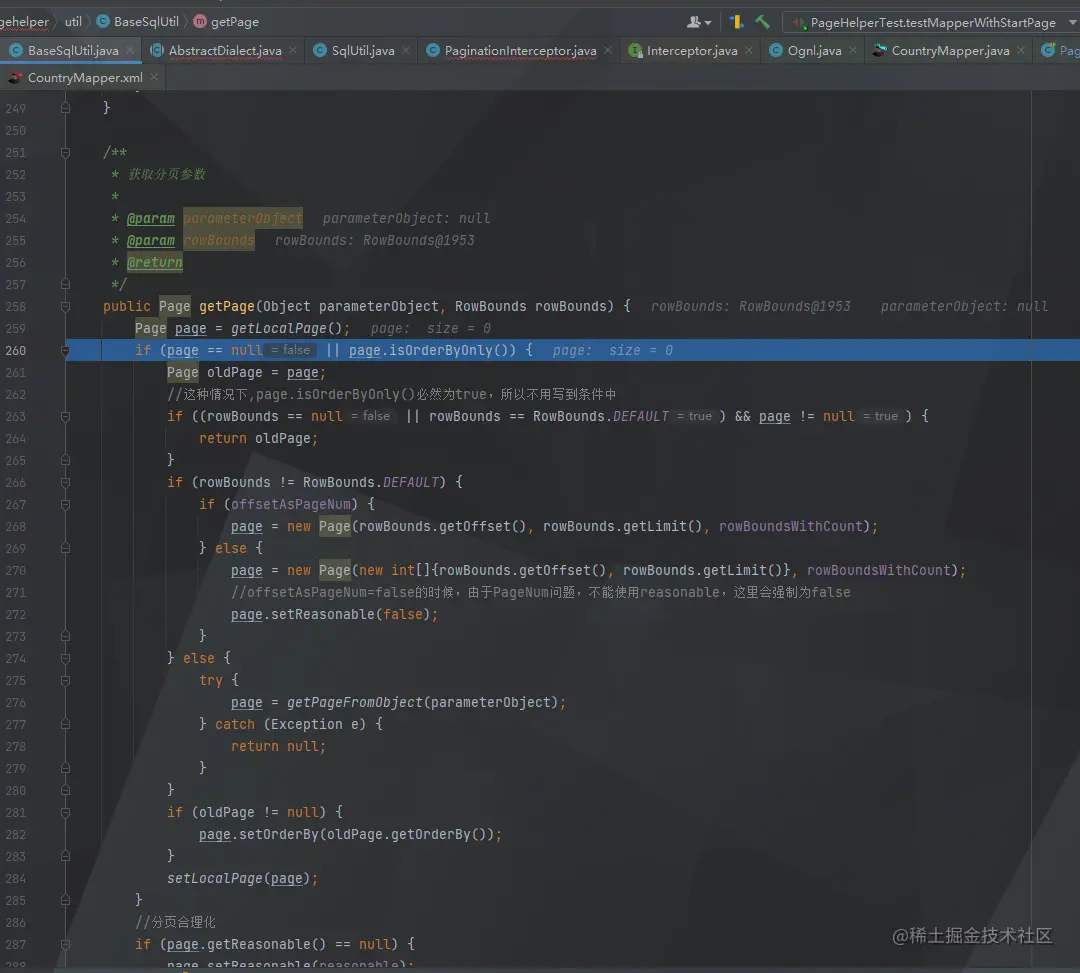Collapse the oldPage if fold at line 281
1080x973 pixels.
click(x=65, y=813)
